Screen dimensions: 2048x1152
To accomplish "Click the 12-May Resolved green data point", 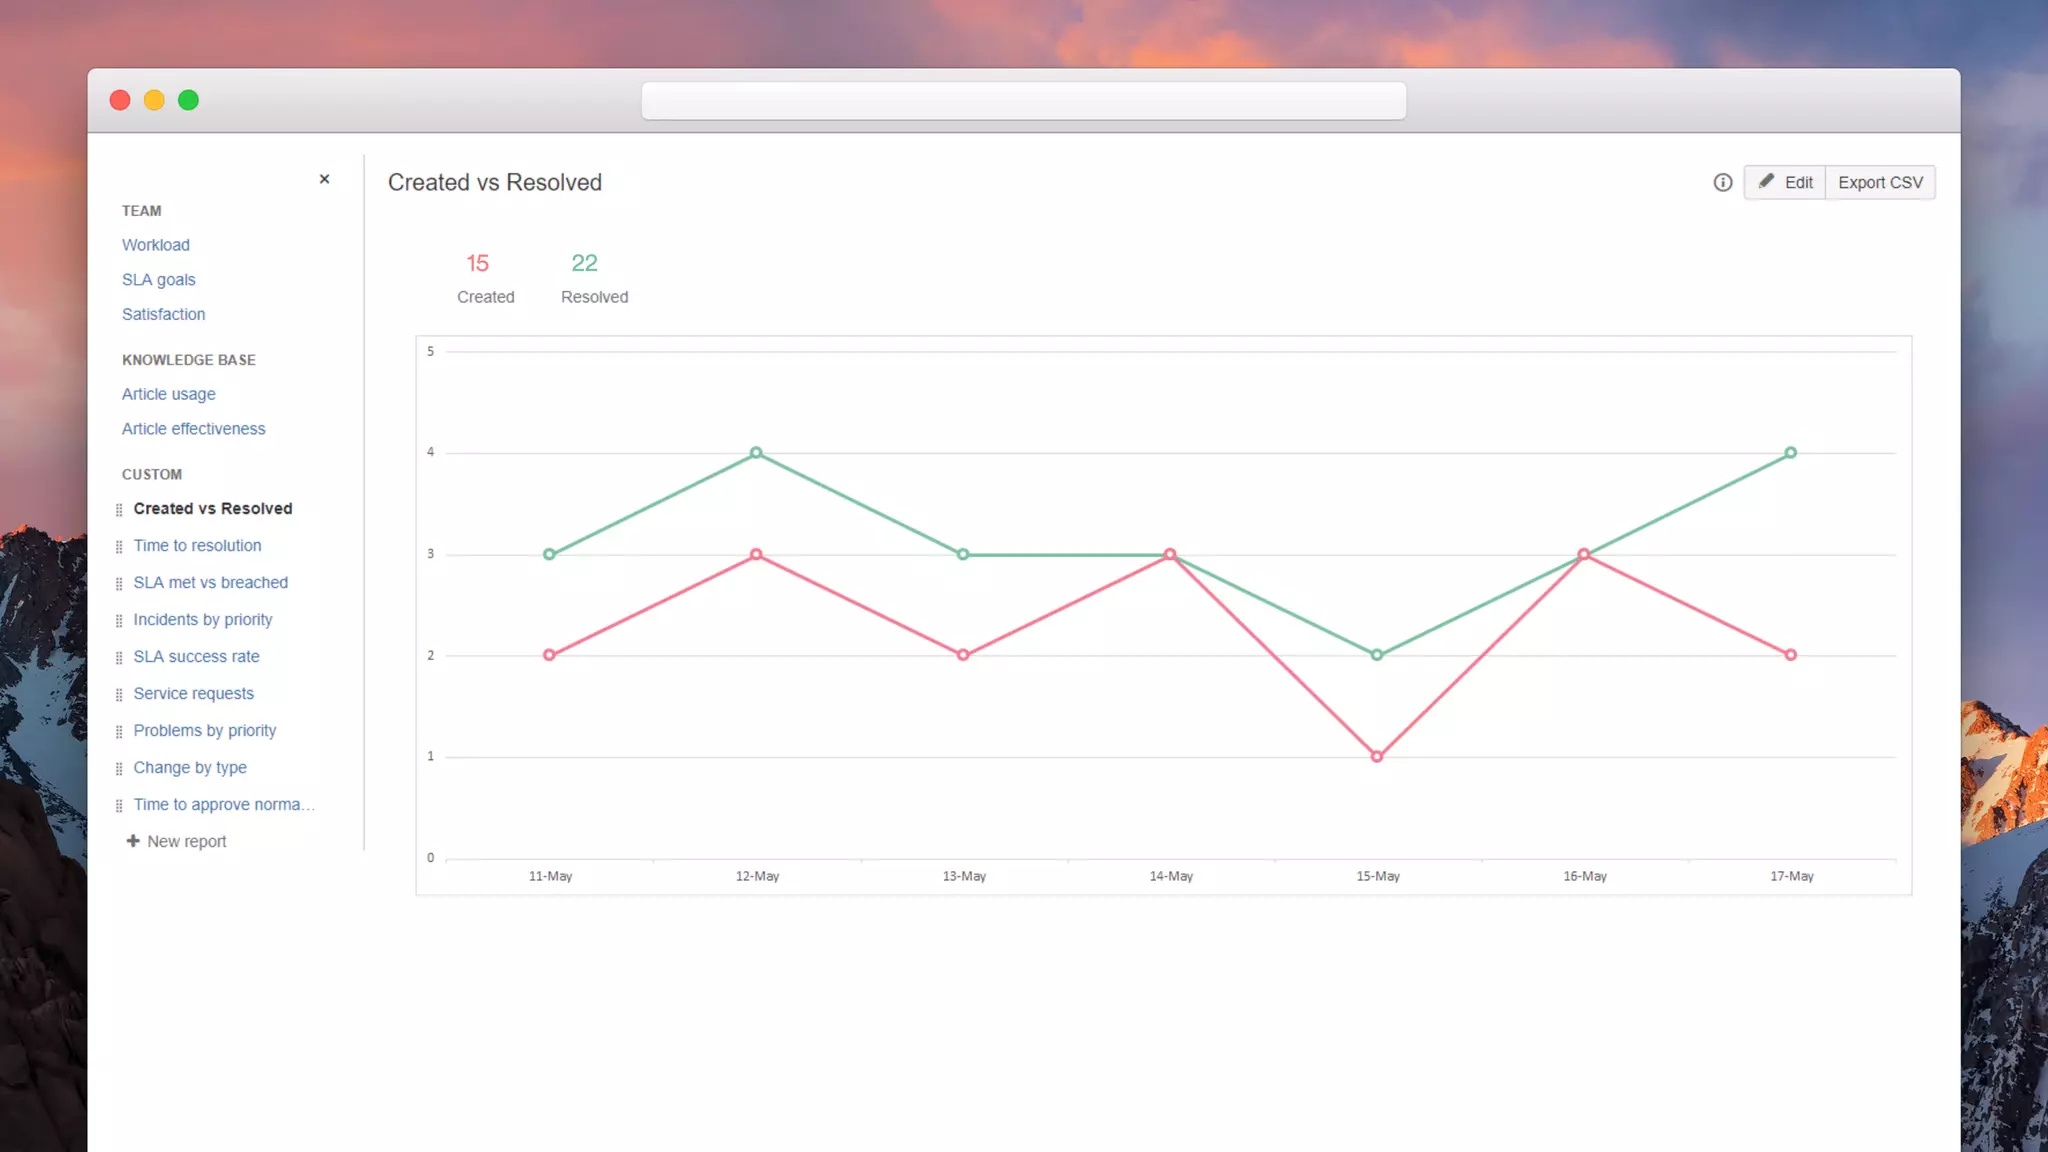I will point(756,453).
